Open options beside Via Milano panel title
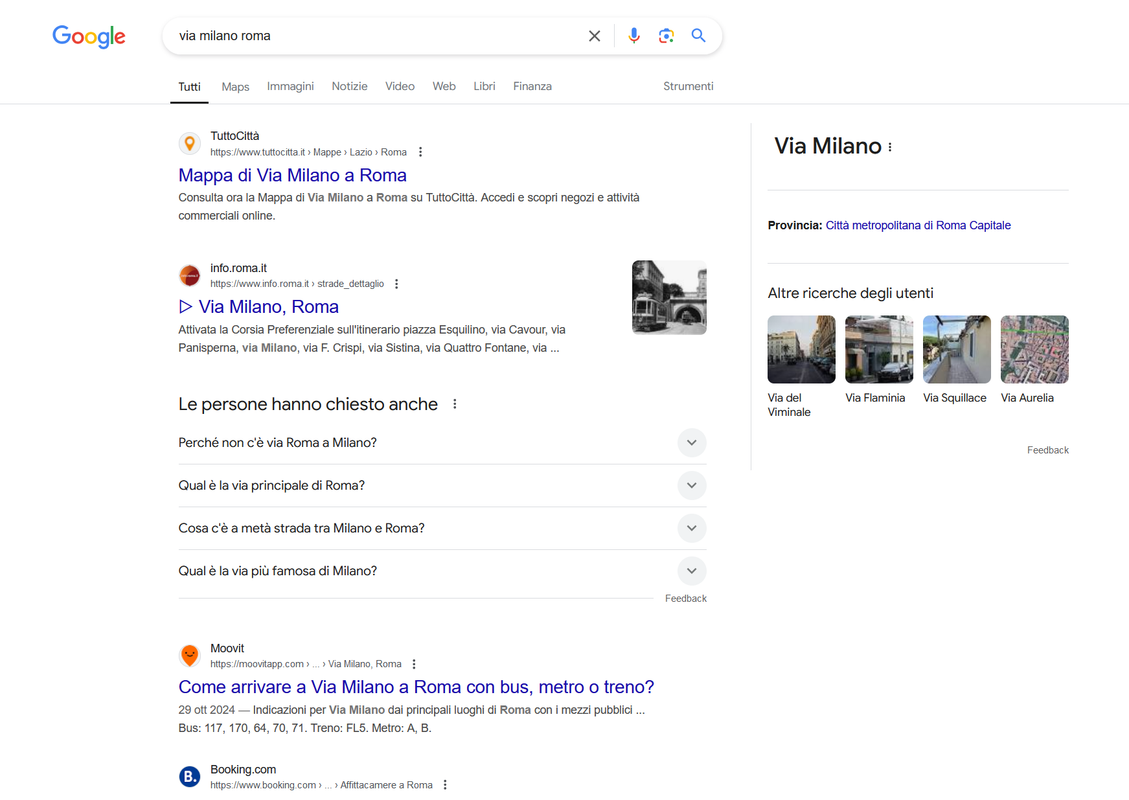Screen dimensions: 1129x800 890,147
